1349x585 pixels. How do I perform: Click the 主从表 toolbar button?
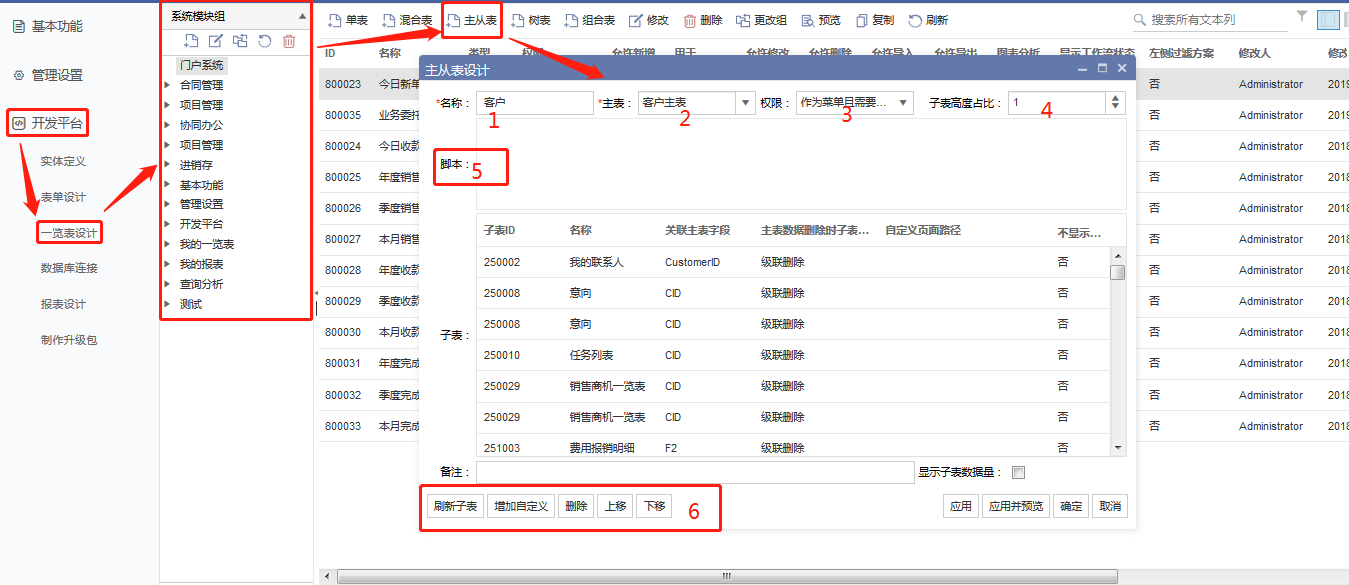[x=471, y=20]
